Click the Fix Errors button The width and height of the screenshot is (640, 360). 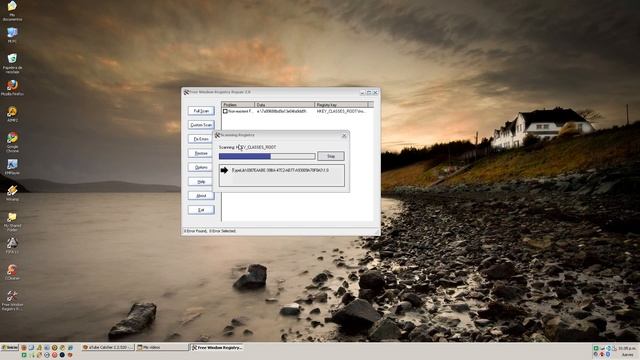click(200, 139)
